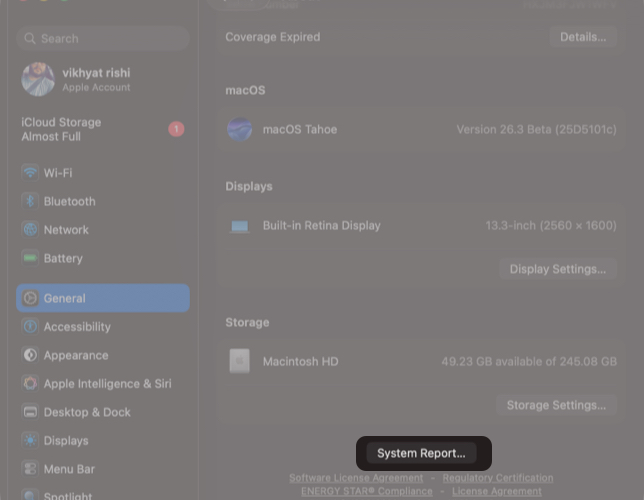The width and height of the screenshot is (644, 500).
Task: Go to Desktop & Dock settings
Action: coord(87,412)
